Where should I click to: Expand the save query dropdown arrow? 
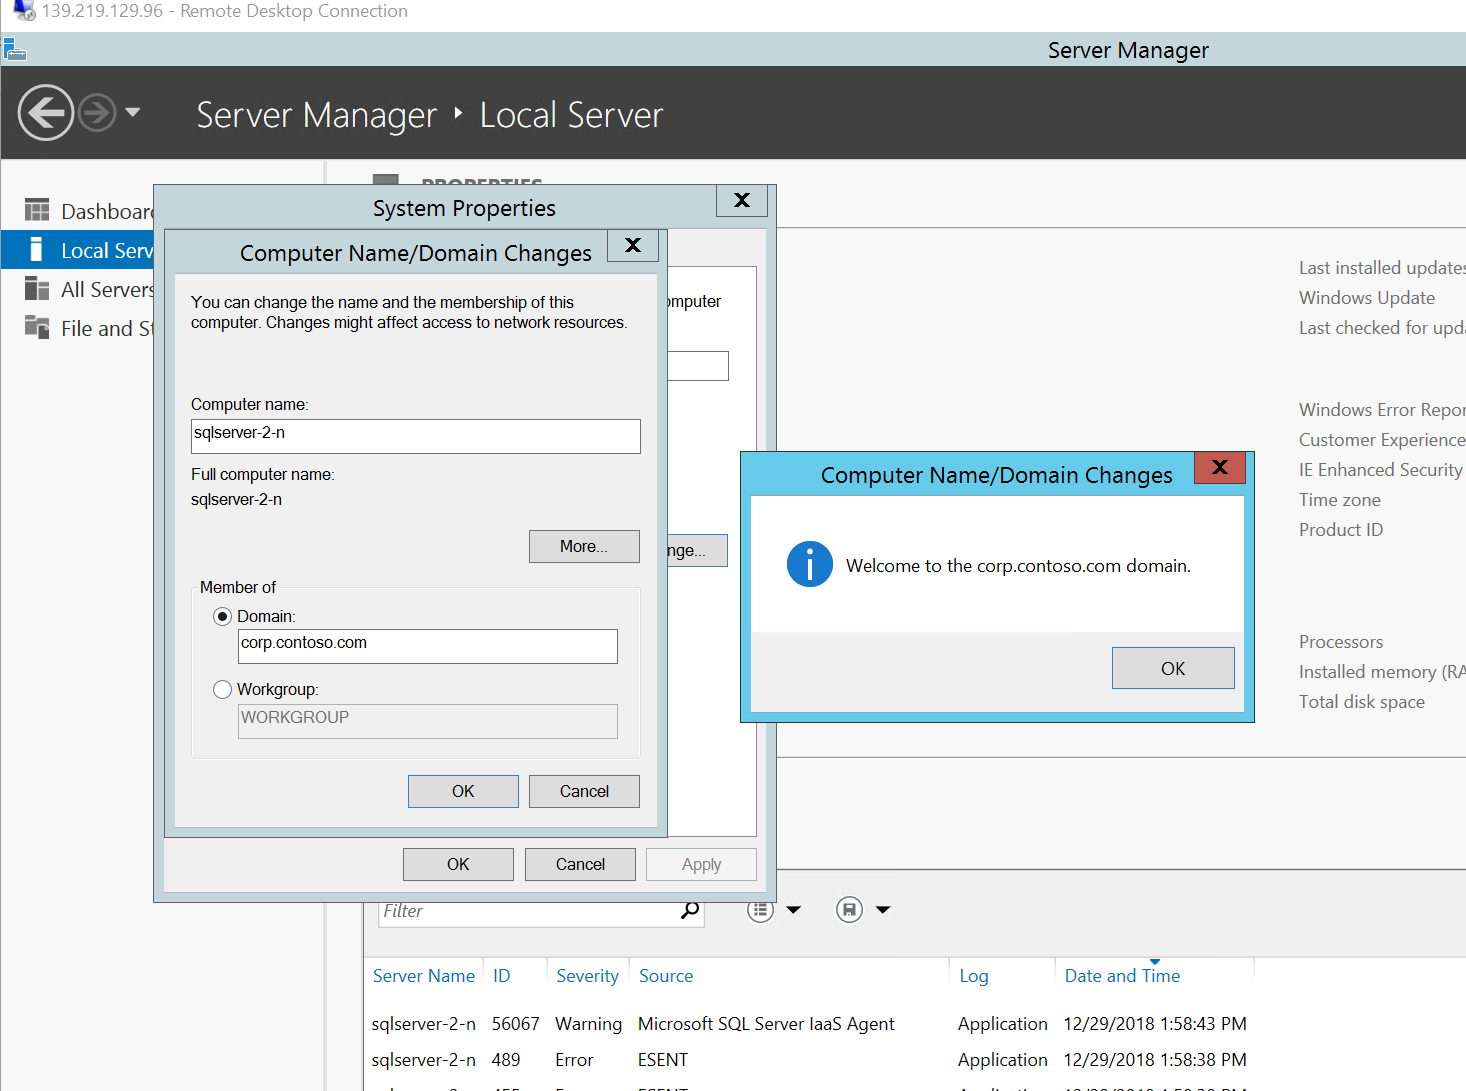[883, 910]
